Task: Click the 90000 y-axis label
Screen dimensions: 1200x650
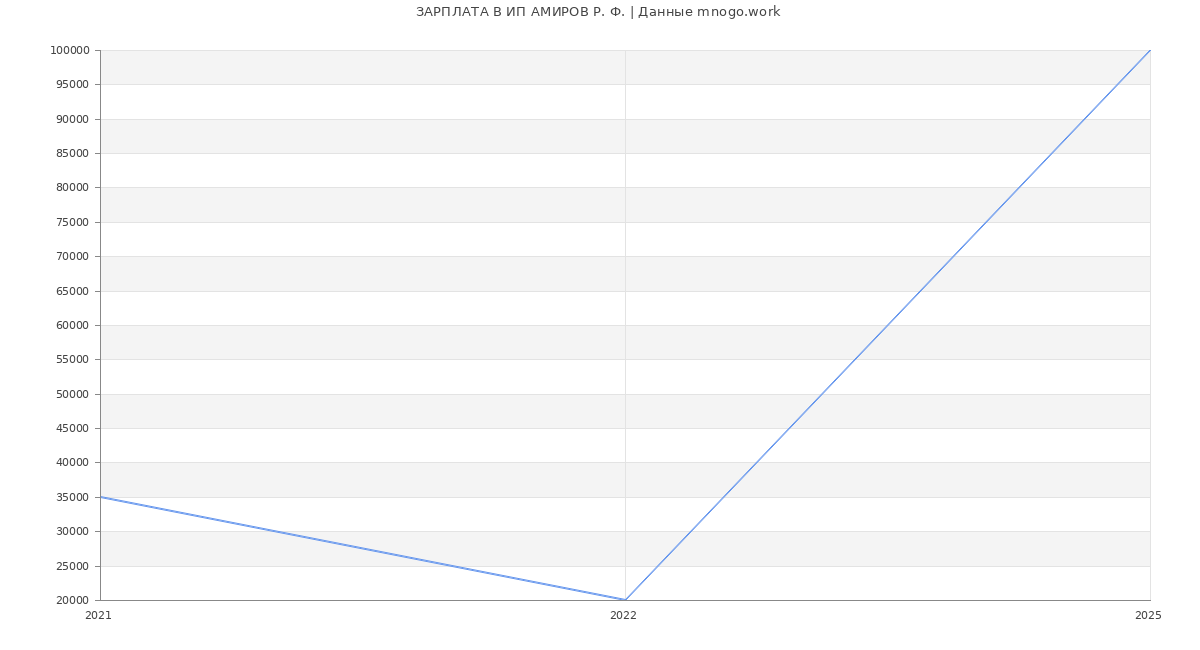Action: pos(72,119)
